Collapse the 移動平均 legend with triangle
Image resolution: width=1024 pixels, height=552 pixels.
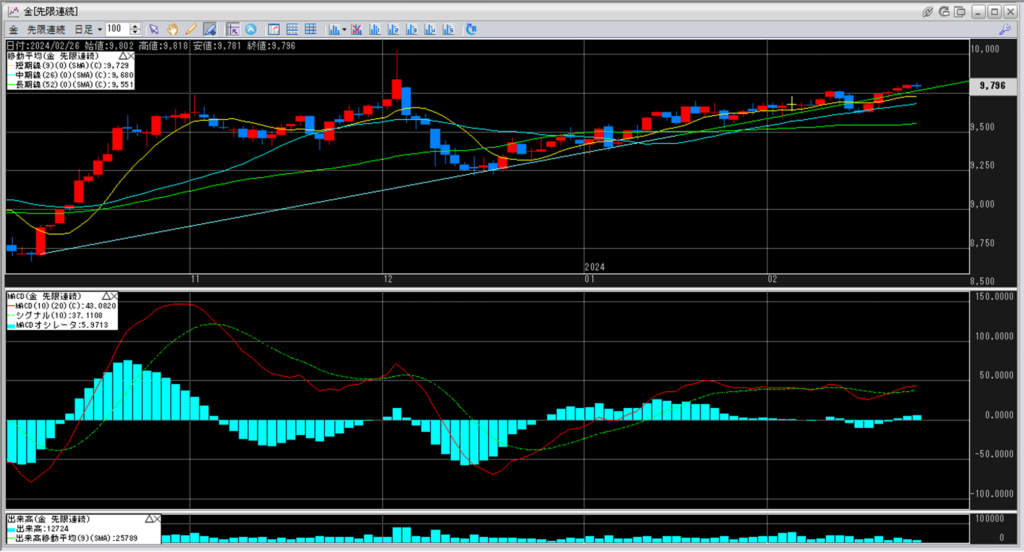tap(123, 56)
